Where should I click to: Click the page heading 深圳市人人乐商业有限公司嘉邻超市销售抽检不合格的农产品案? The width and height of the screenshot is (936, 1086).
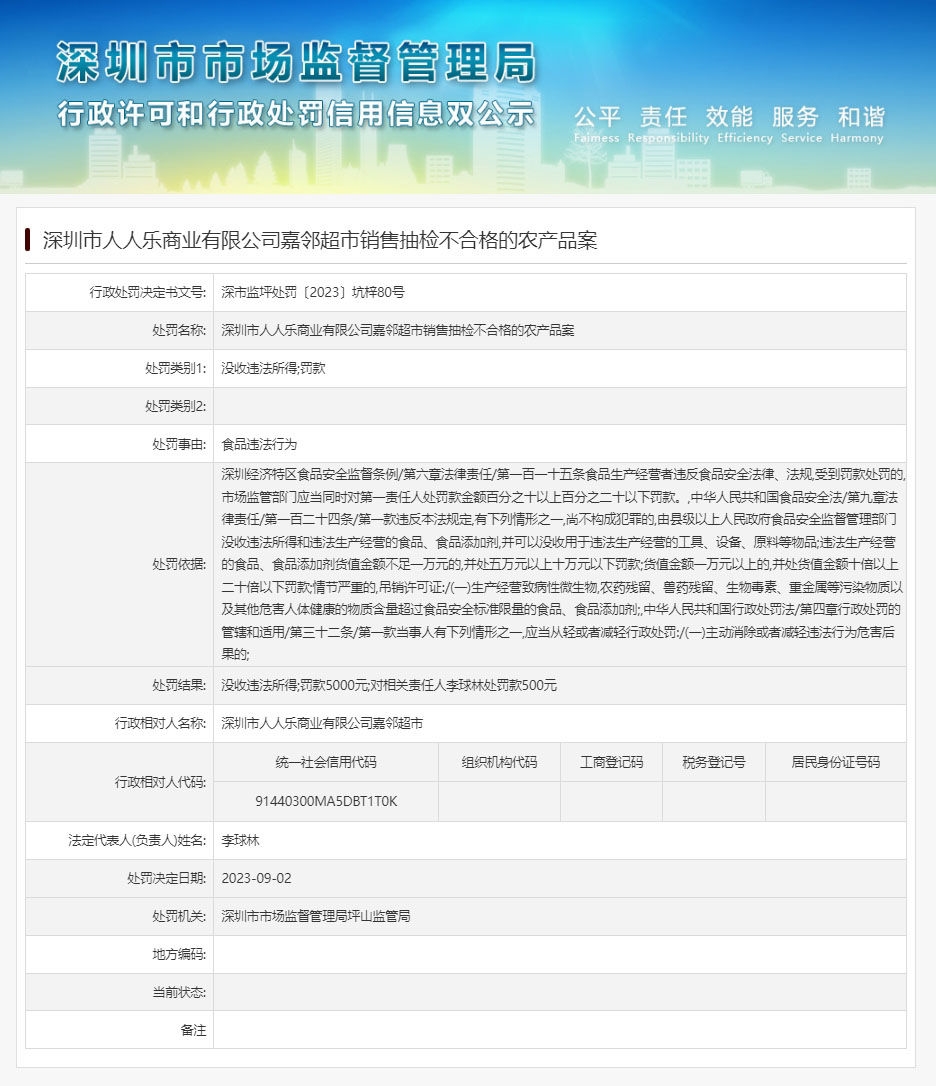point(319,240)
